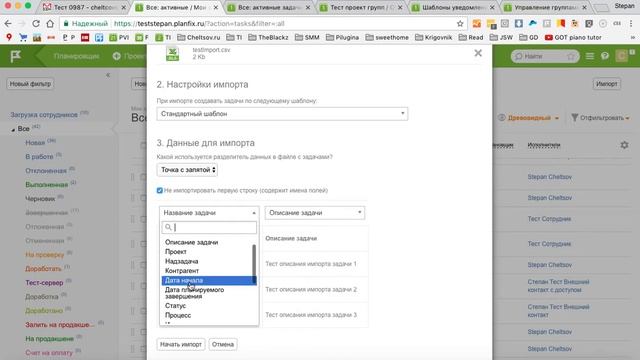Open the browser home page icon
This screenshot has width=640, height=360.
click(50, 24)
